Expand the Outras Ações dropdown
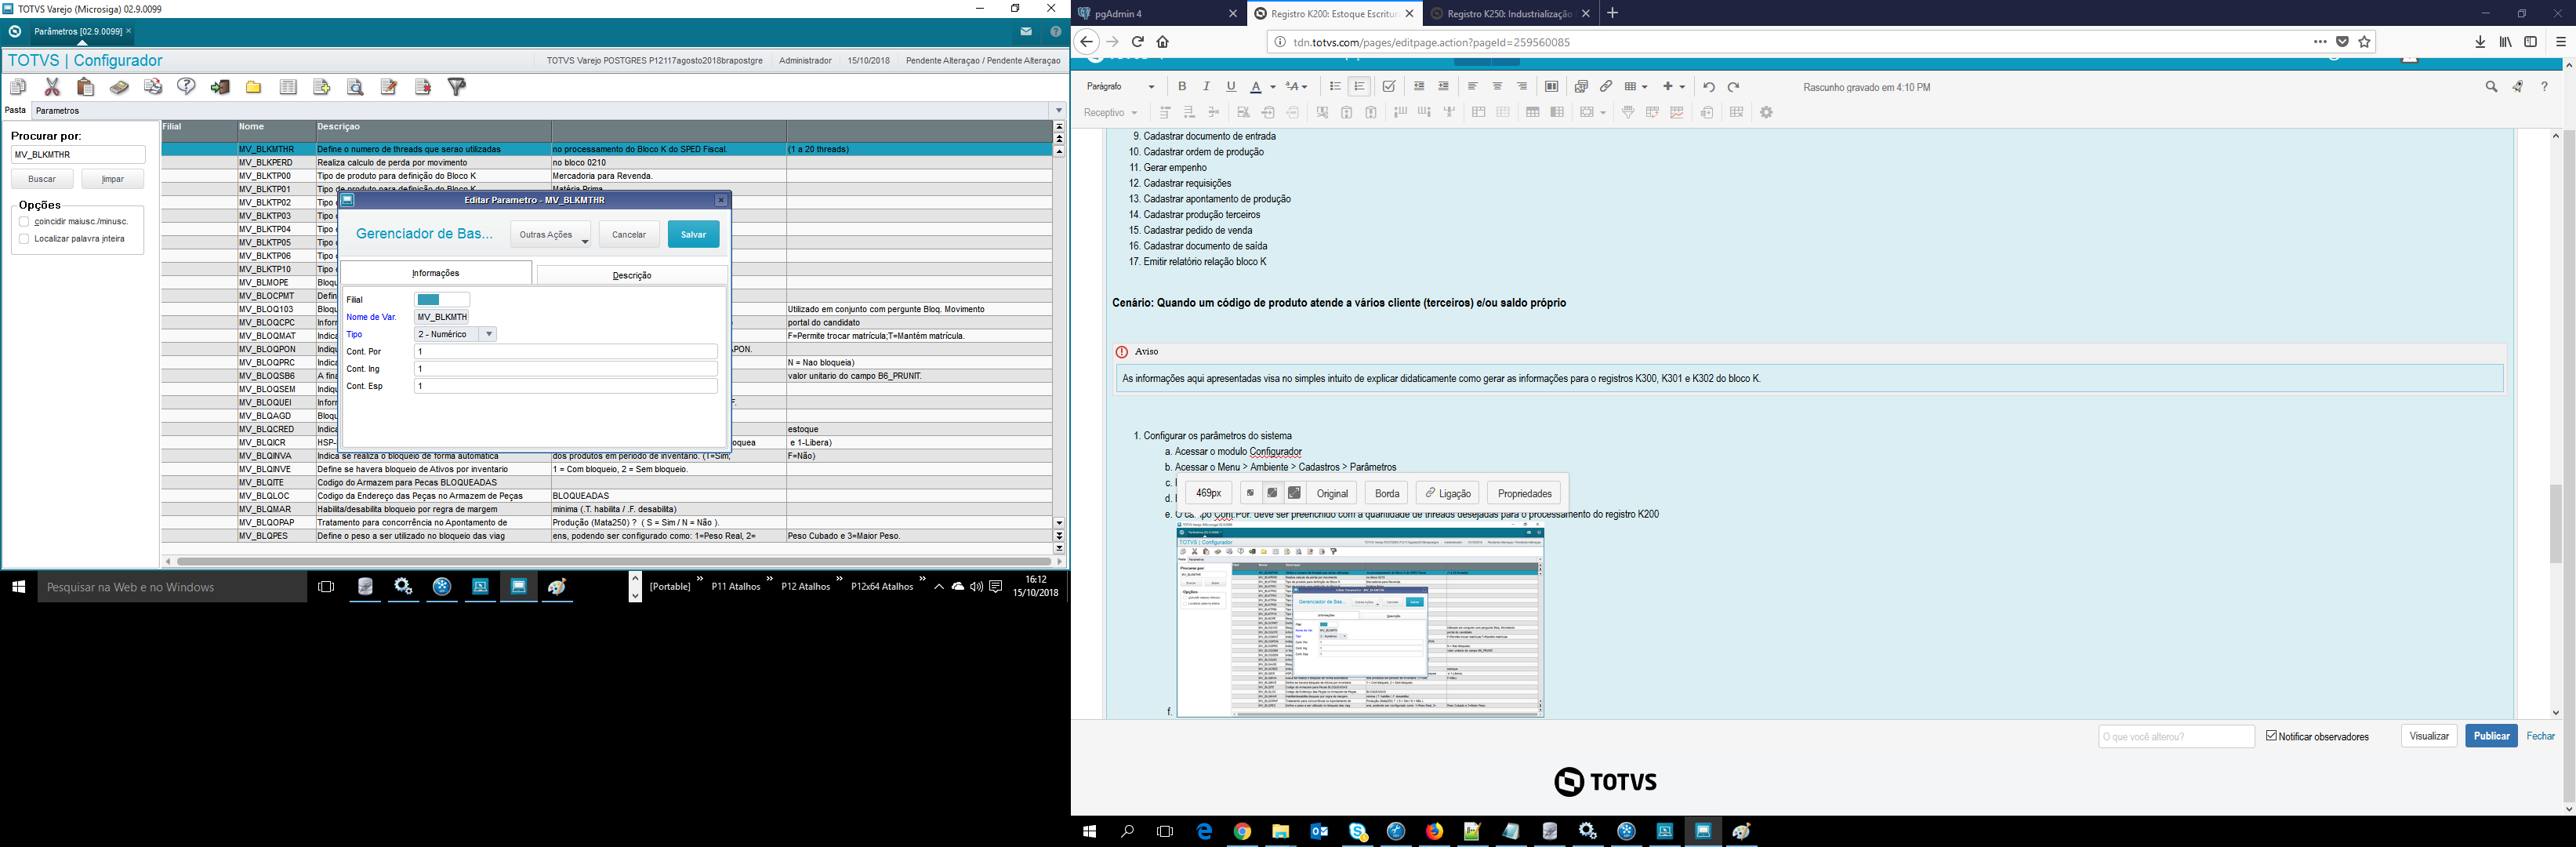The image size is (2576, 847). (x=550, y=234)
